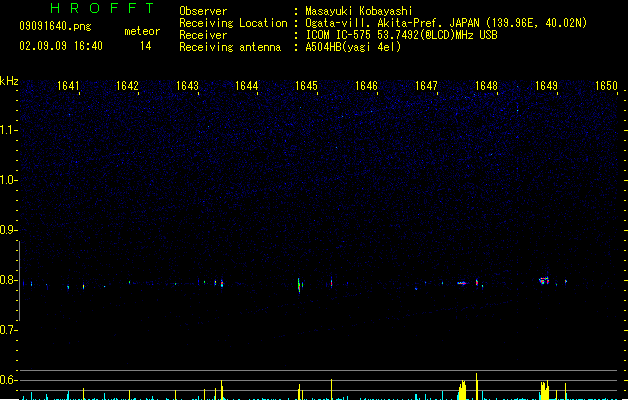Select the filename 09091640.png
Viewport: 629px width, 400px height.
[55, 26]
